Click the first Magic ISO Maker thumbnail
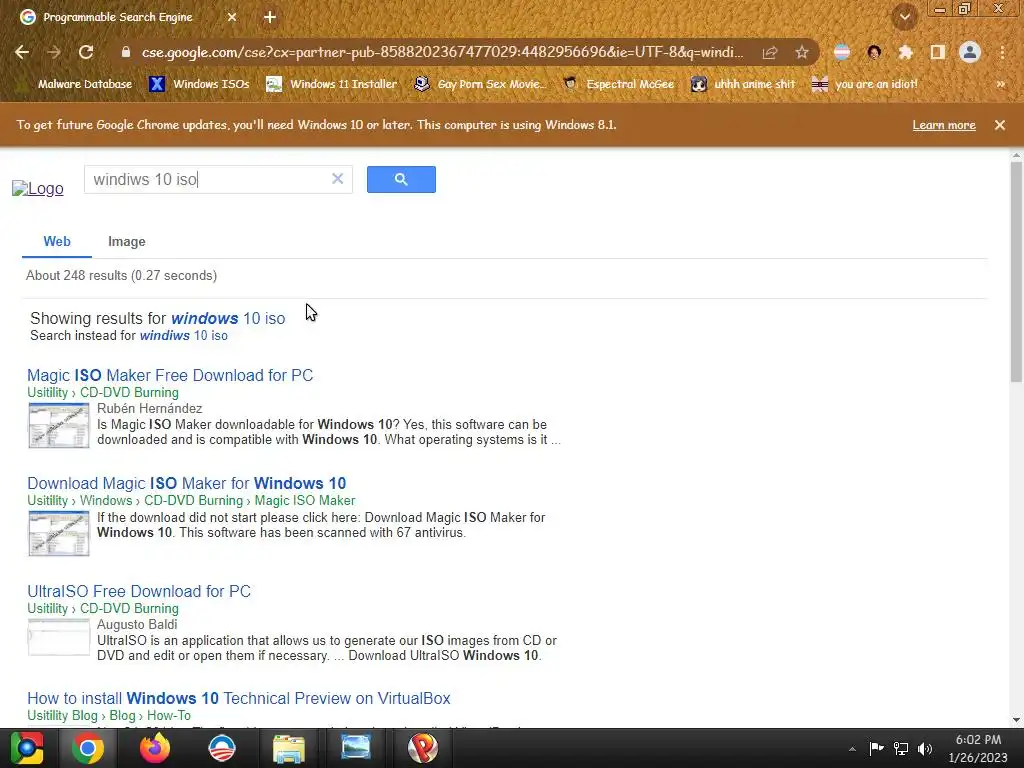 coord(59,425)
